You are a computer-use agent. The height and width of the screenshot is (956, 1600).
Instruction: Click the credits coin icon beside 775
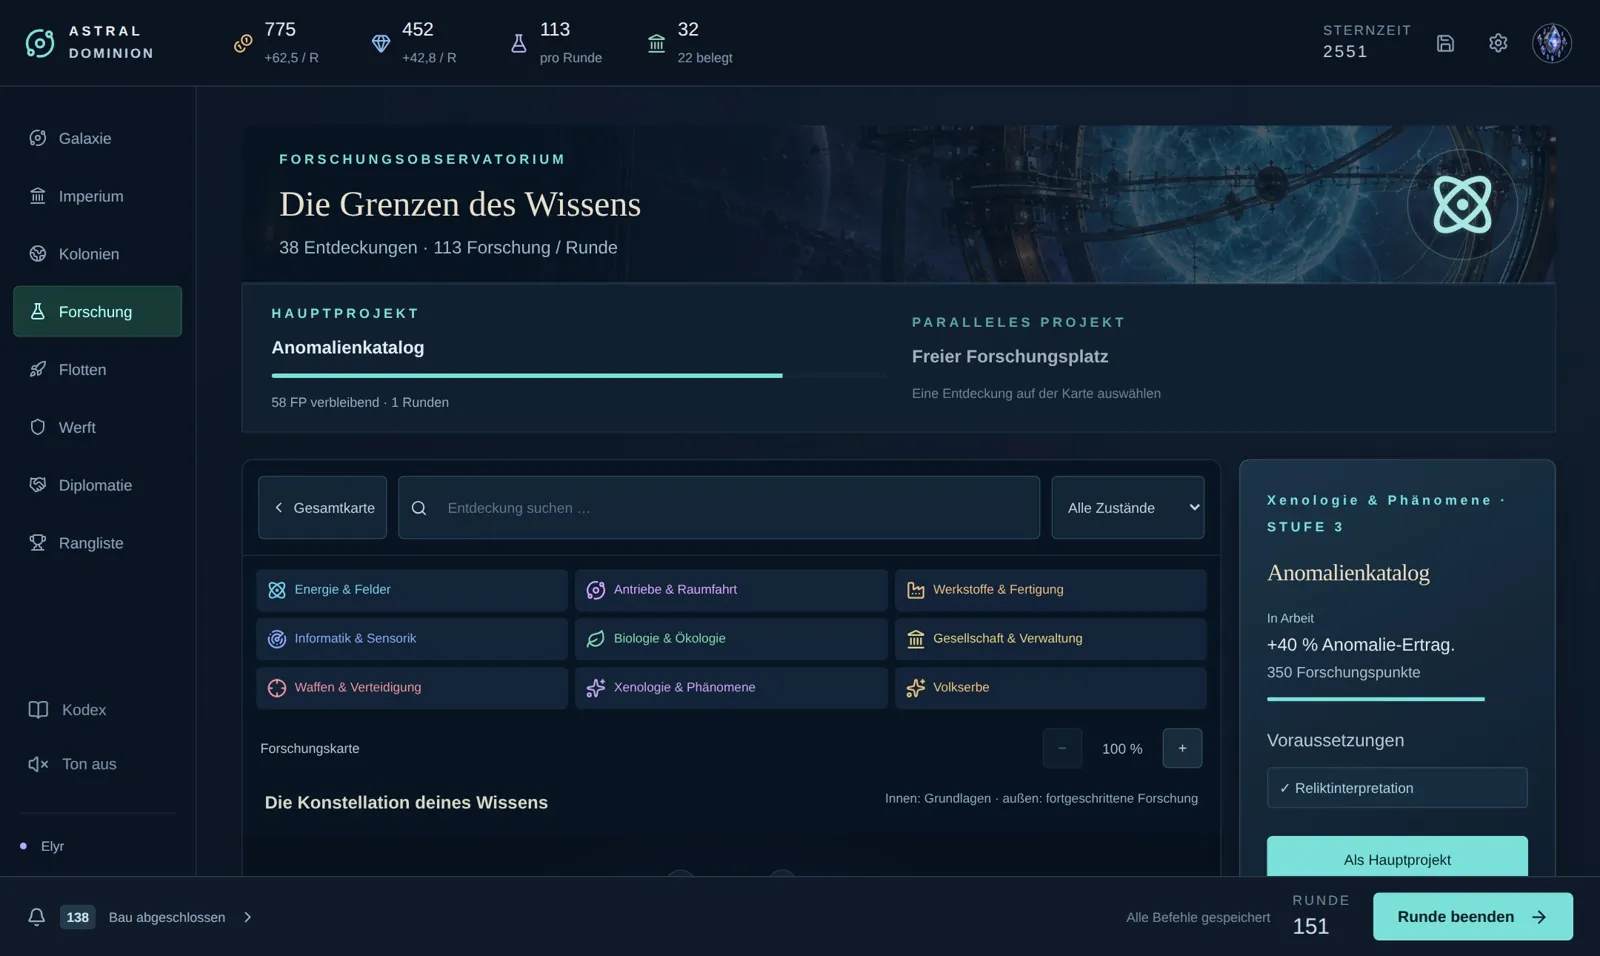coord(243,43)
